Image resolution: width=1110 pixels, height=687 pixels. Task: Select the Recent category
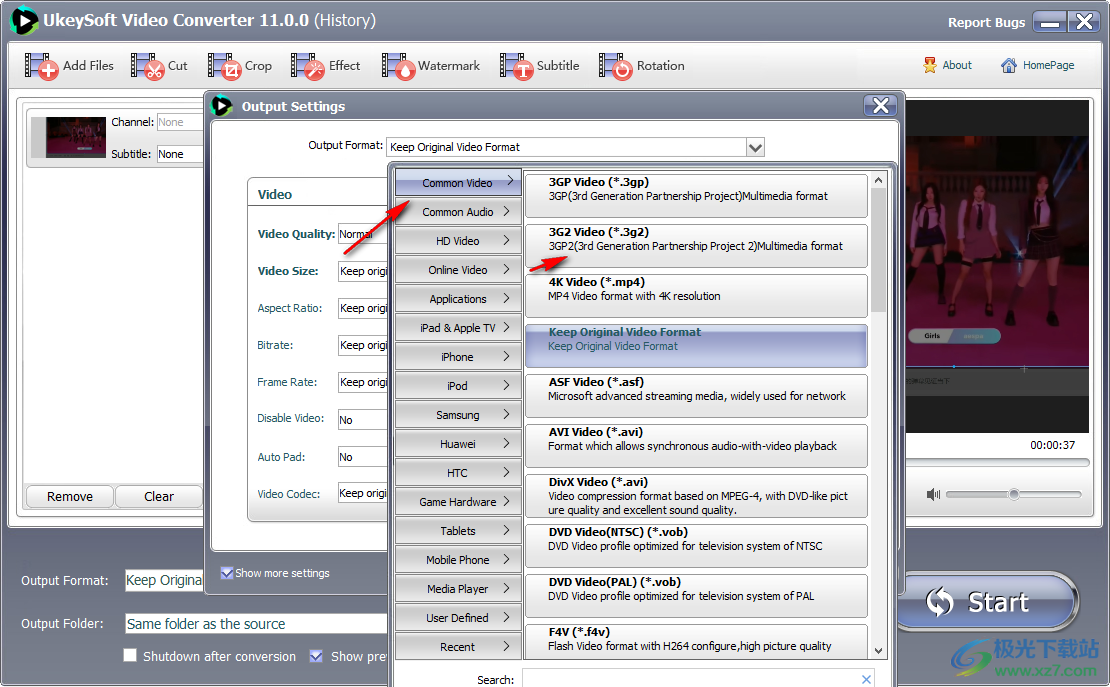point(458,646)
